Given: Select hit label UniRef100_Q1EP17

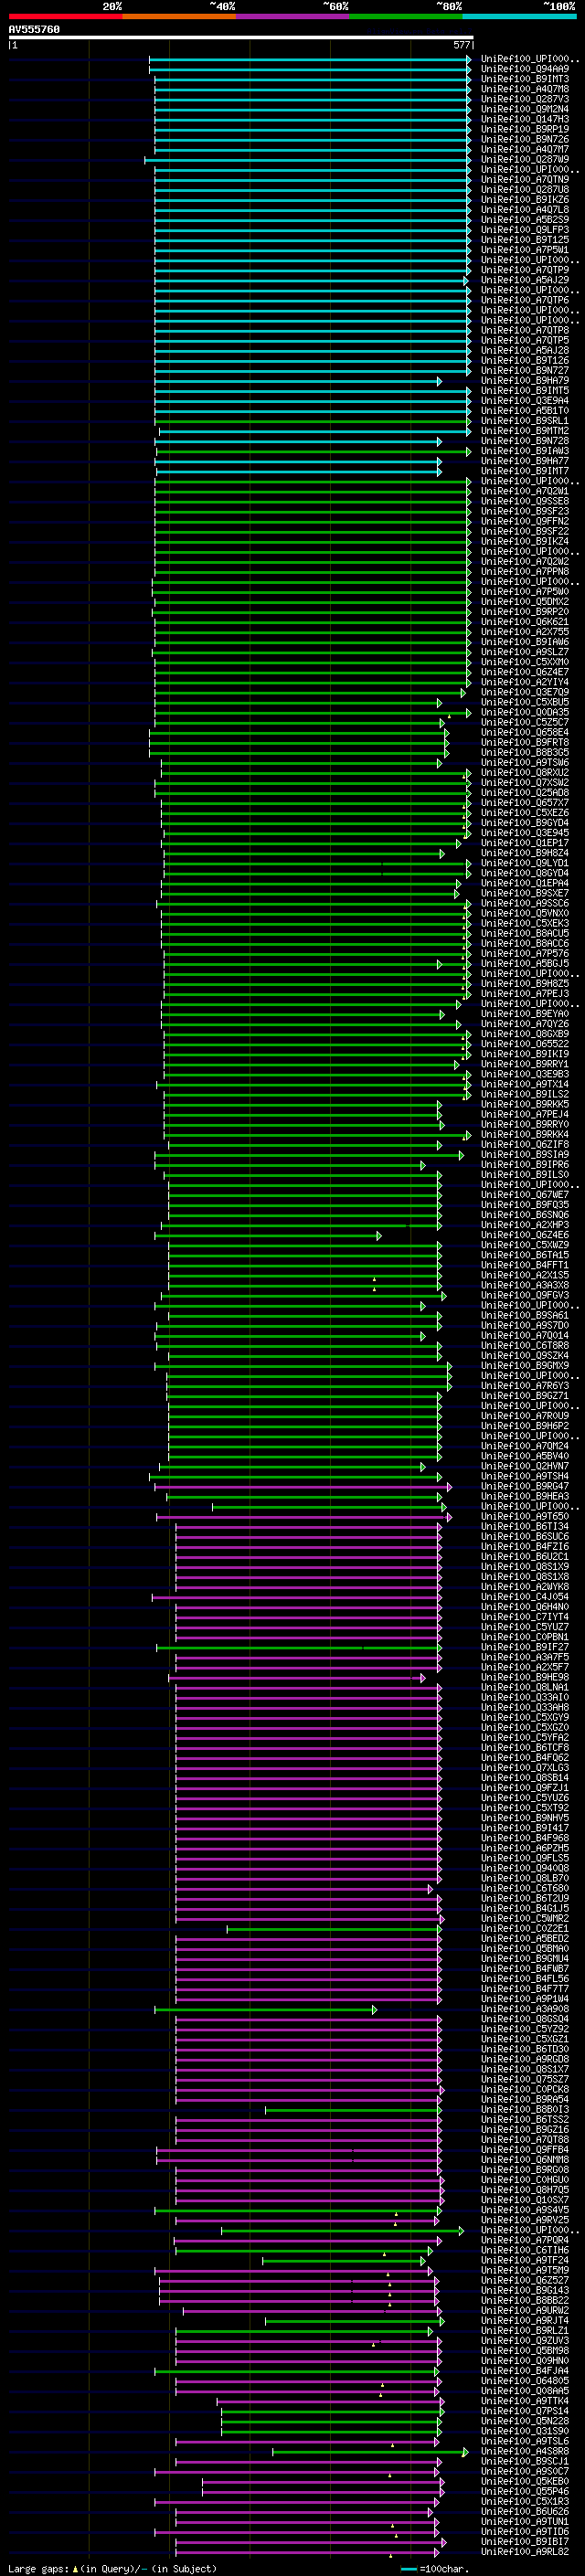Looking at the screenshot, I should [525, 843].
